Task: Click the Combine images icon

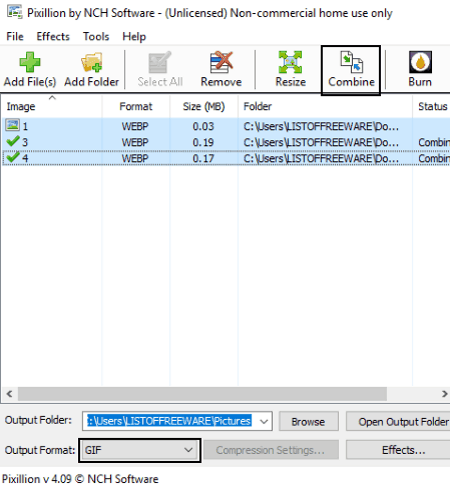Action: point(351,62)
